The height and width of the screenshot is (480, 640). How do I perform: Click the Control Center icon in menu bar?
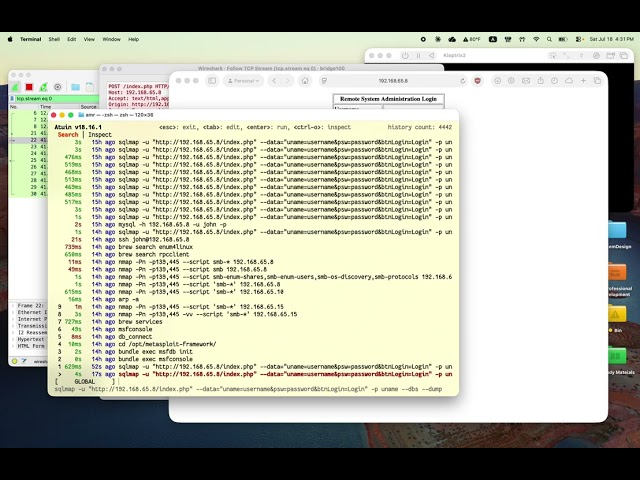coord(578,39)
